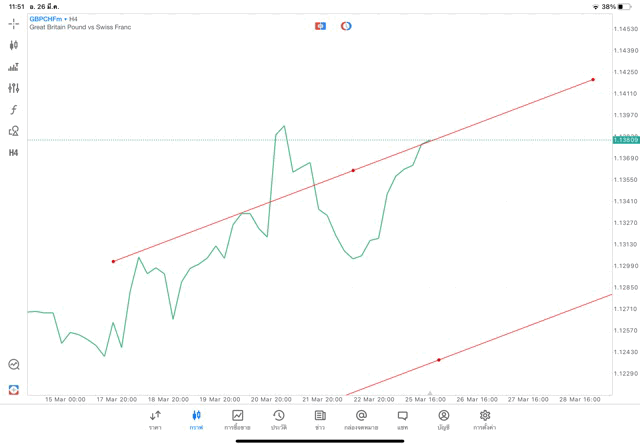The width and height of the screenshot is (640, 447).
Task: Open the drawing objects shapes tool
Action: 14,131
